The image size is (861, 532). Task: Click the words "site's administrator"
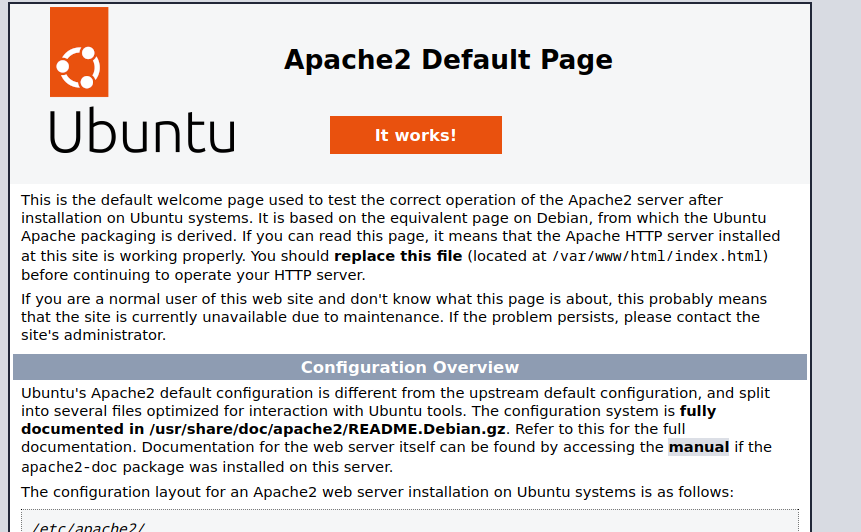93,335
